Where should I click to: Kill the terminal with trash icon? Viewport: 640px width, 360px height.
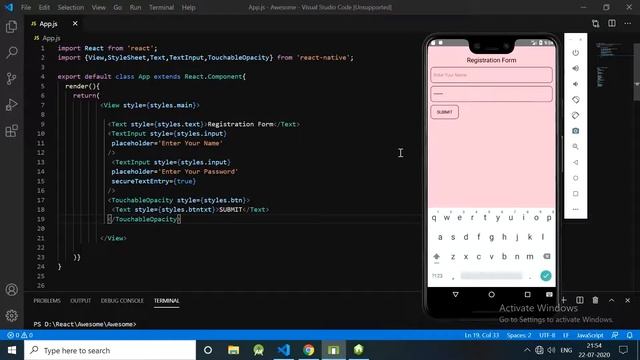pos(596,300)
